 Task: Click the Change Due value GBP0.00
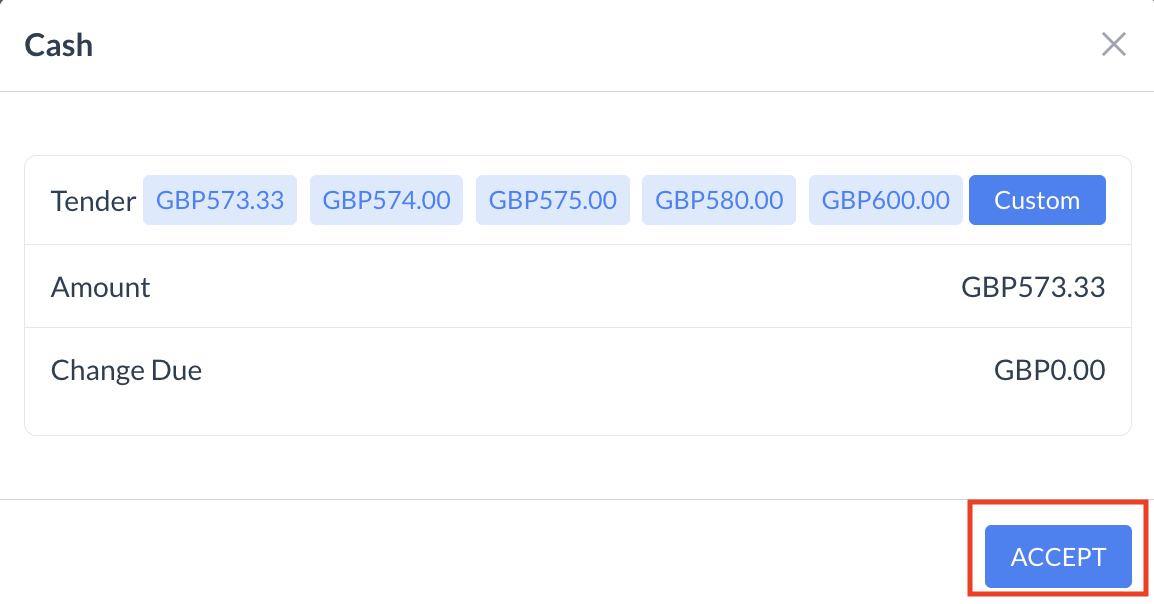[x=1049, y=371]
